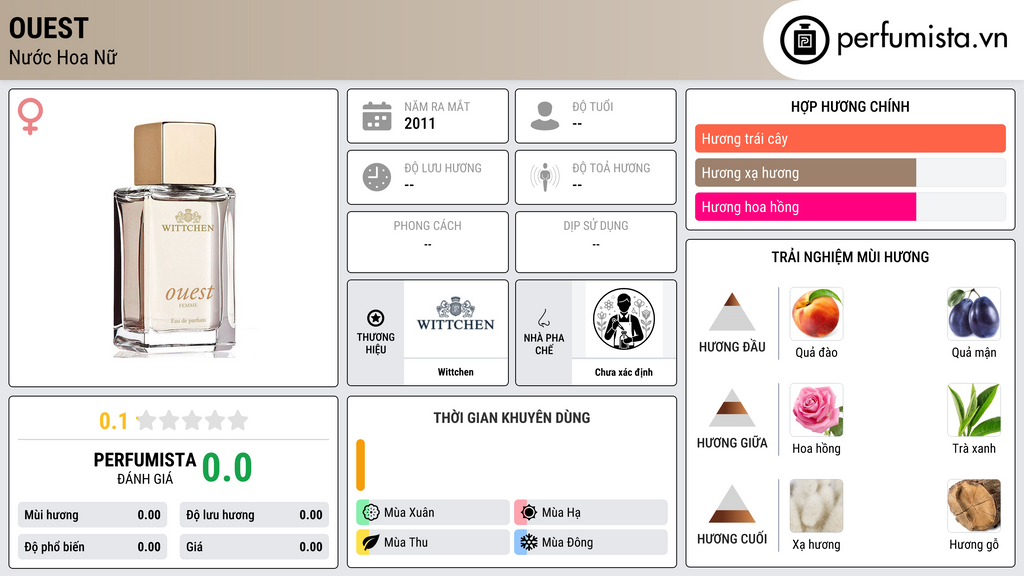Click the Hương trái cây accord bar

(x=850, y=138)
